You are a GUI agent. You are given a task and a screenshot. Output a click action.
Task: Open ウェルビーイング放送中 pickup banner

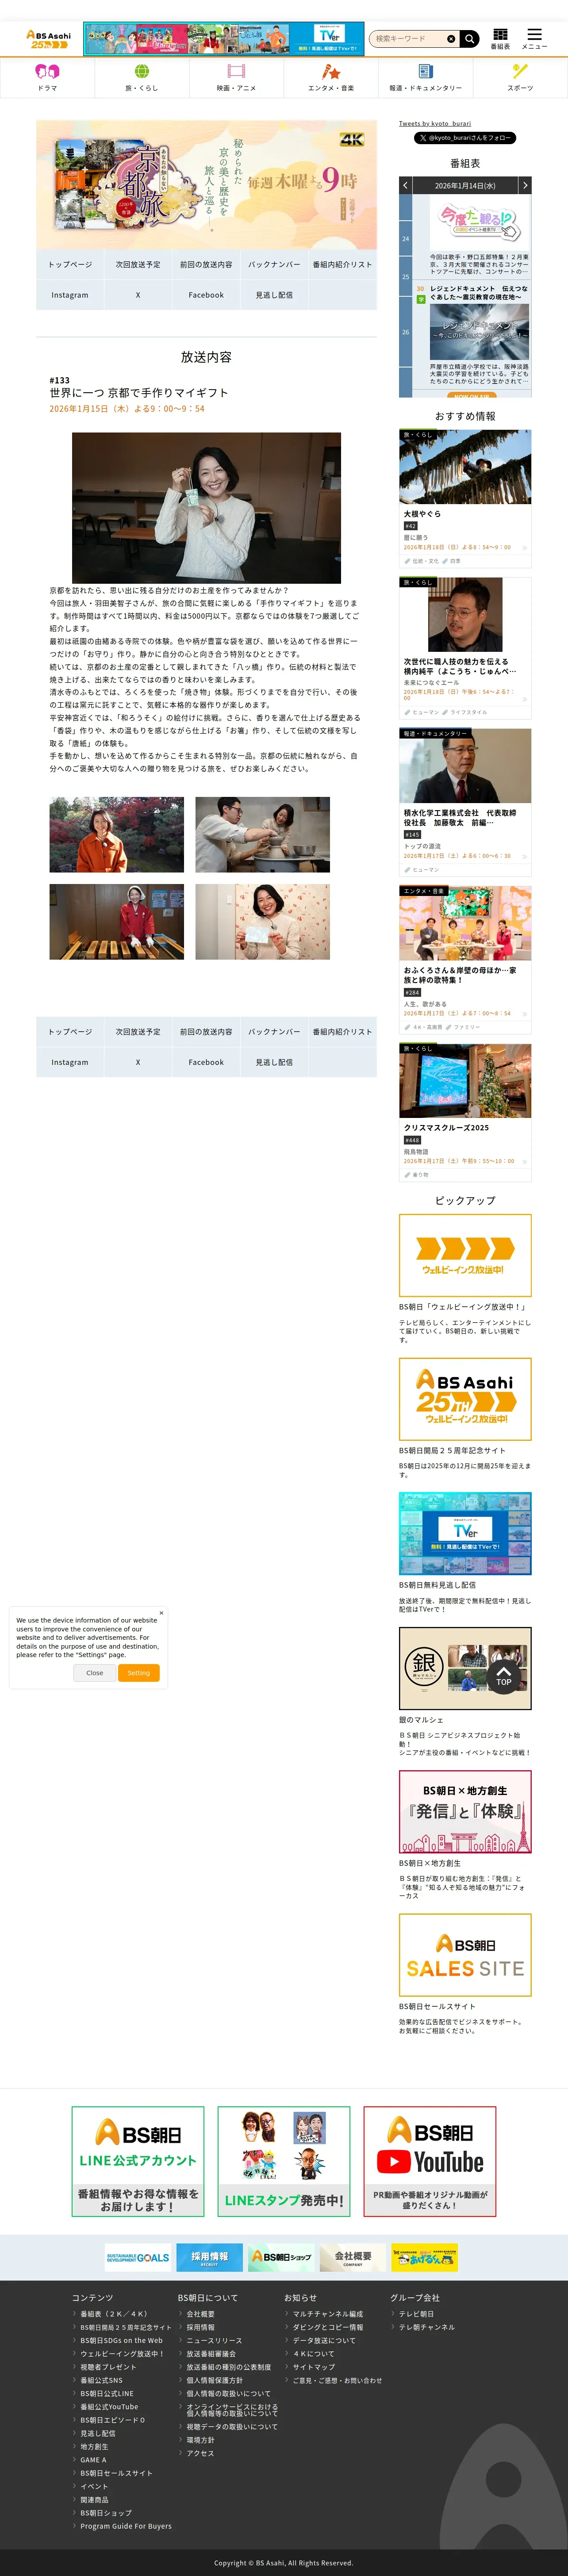point(465,1255)
